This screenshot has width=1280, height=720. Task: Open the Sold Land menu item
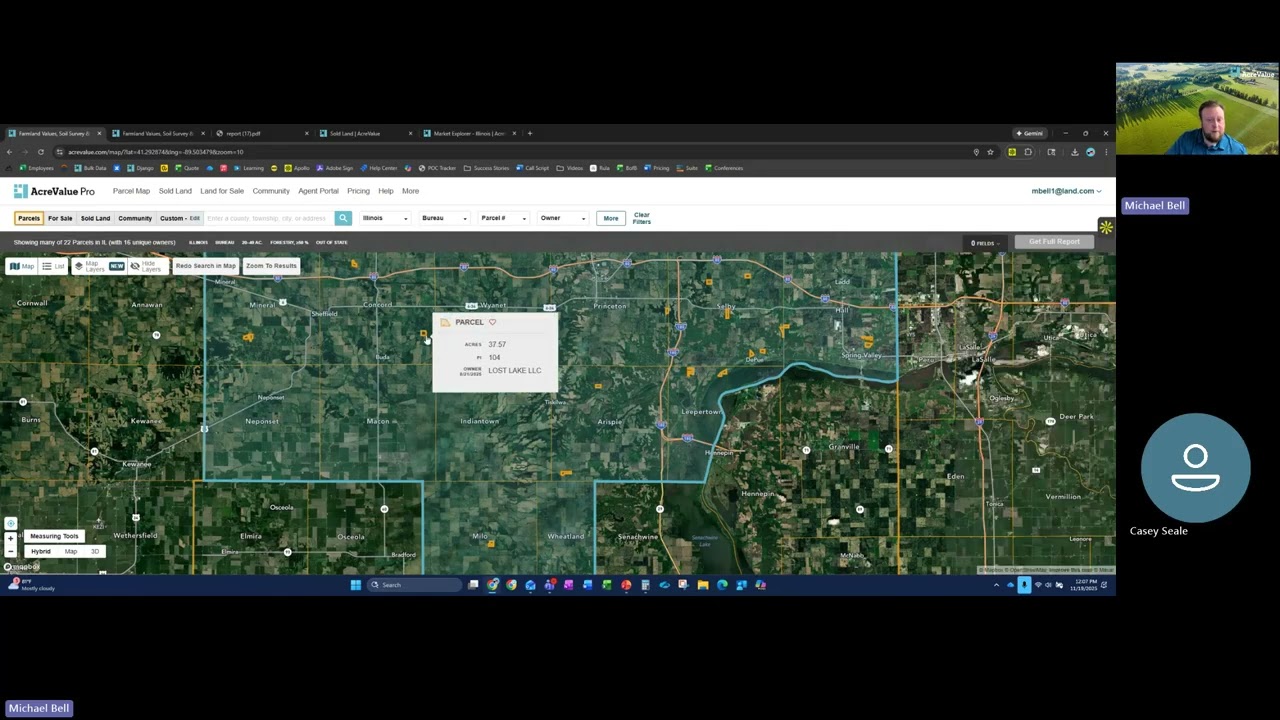click(x=175, y=191)
